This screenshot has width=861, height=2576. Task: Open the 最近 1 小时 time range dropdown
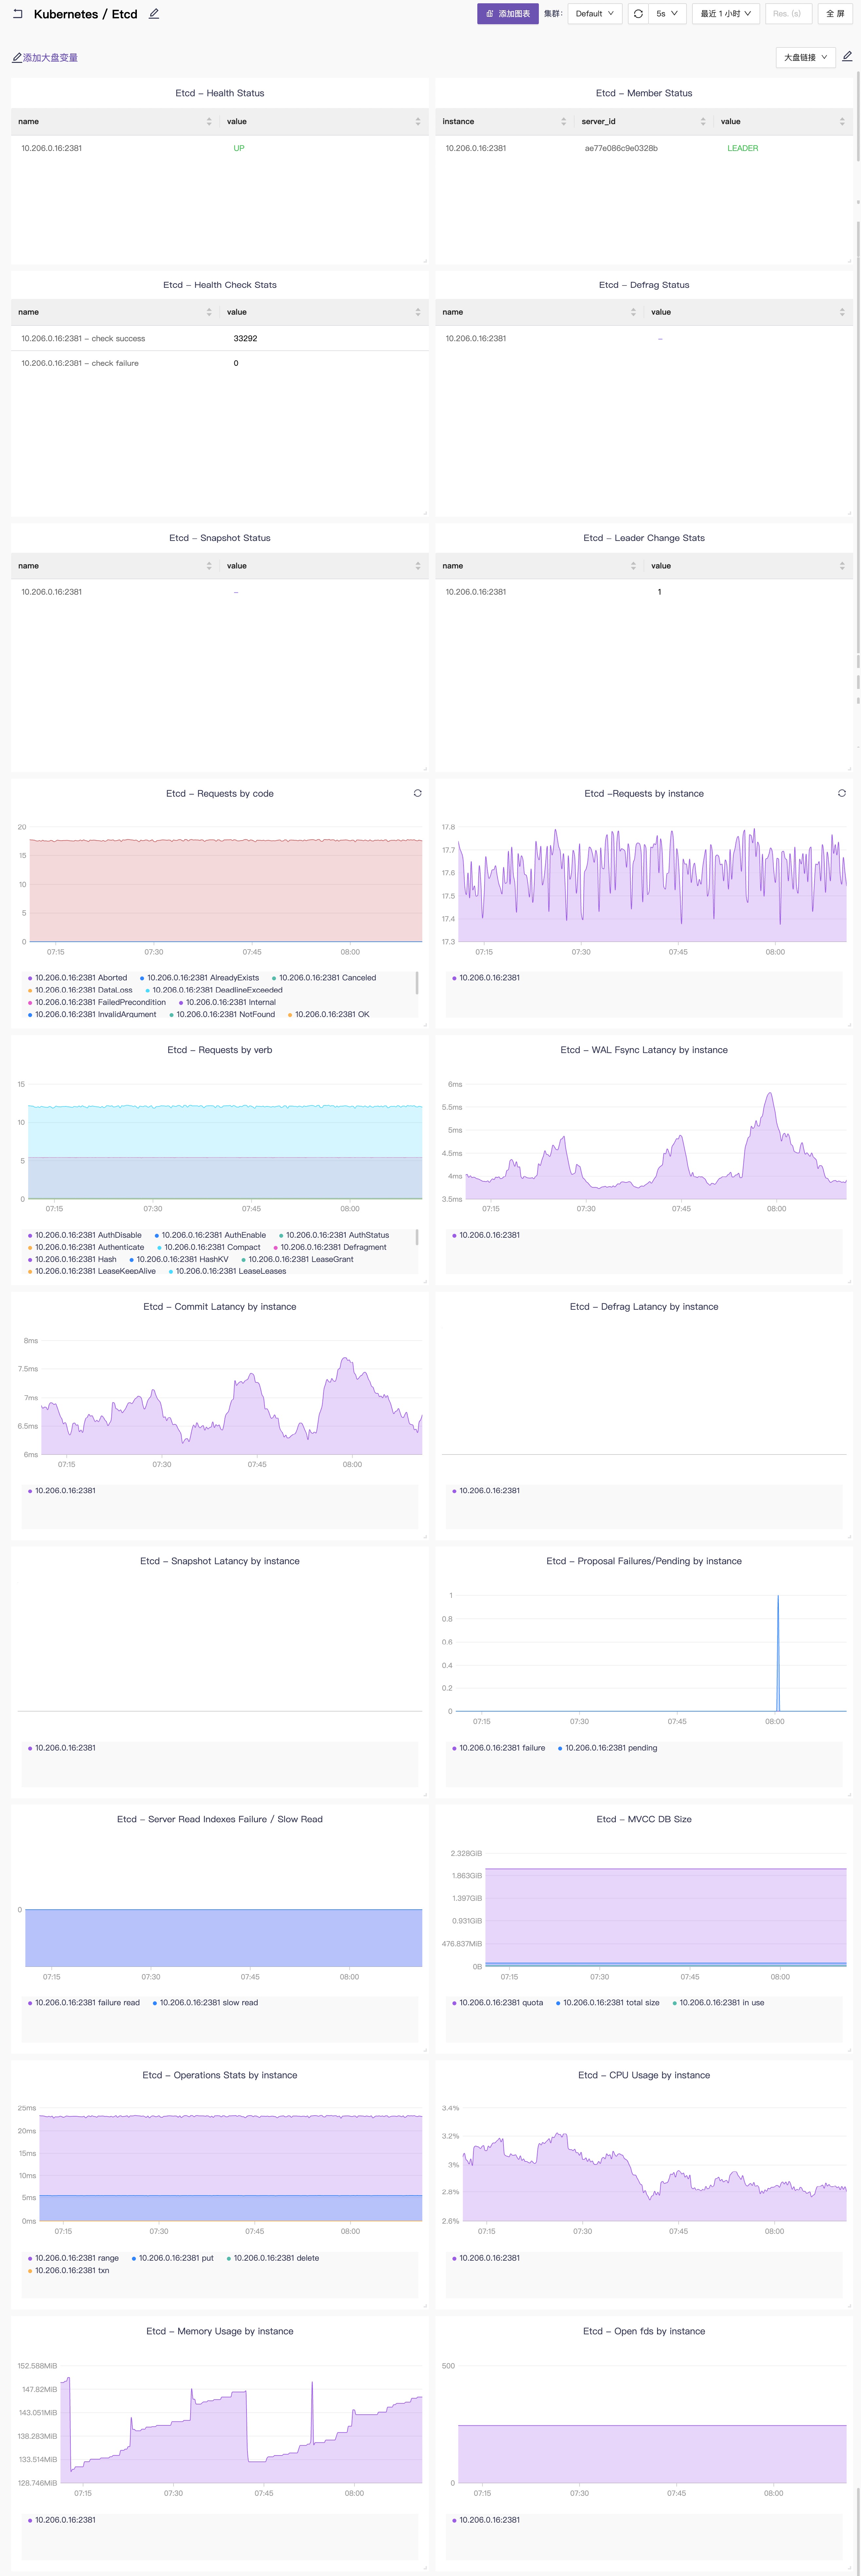click(726, 14)
